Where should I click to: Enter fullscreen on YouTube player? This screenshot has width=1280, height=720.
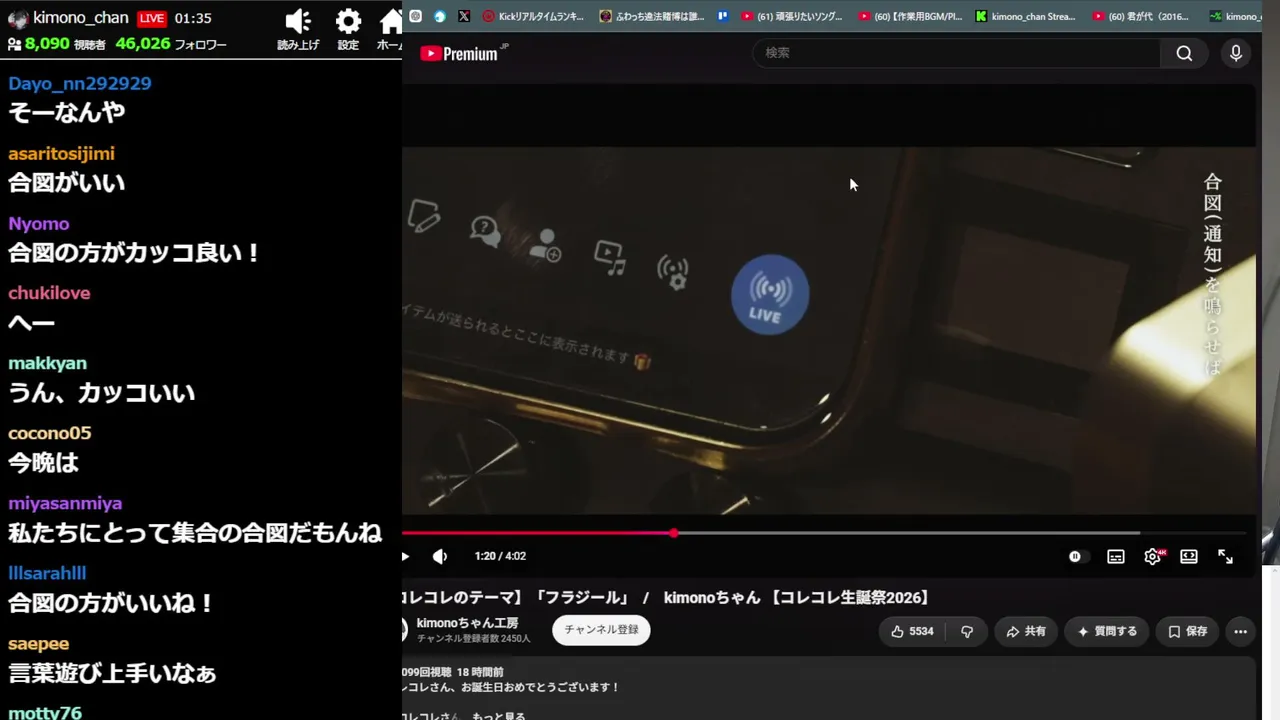[1225, 556]
